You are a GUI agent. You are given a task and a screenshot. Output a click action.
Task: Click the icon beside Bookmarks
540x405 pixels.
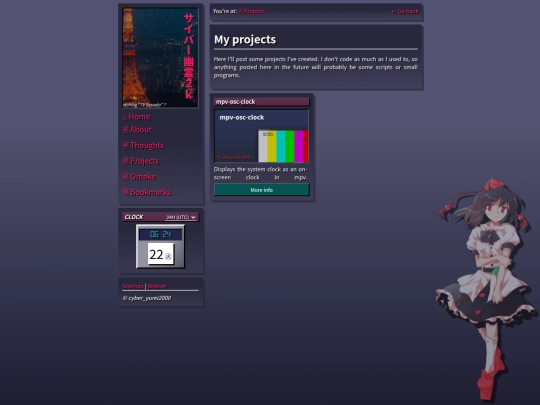(125, 192)
